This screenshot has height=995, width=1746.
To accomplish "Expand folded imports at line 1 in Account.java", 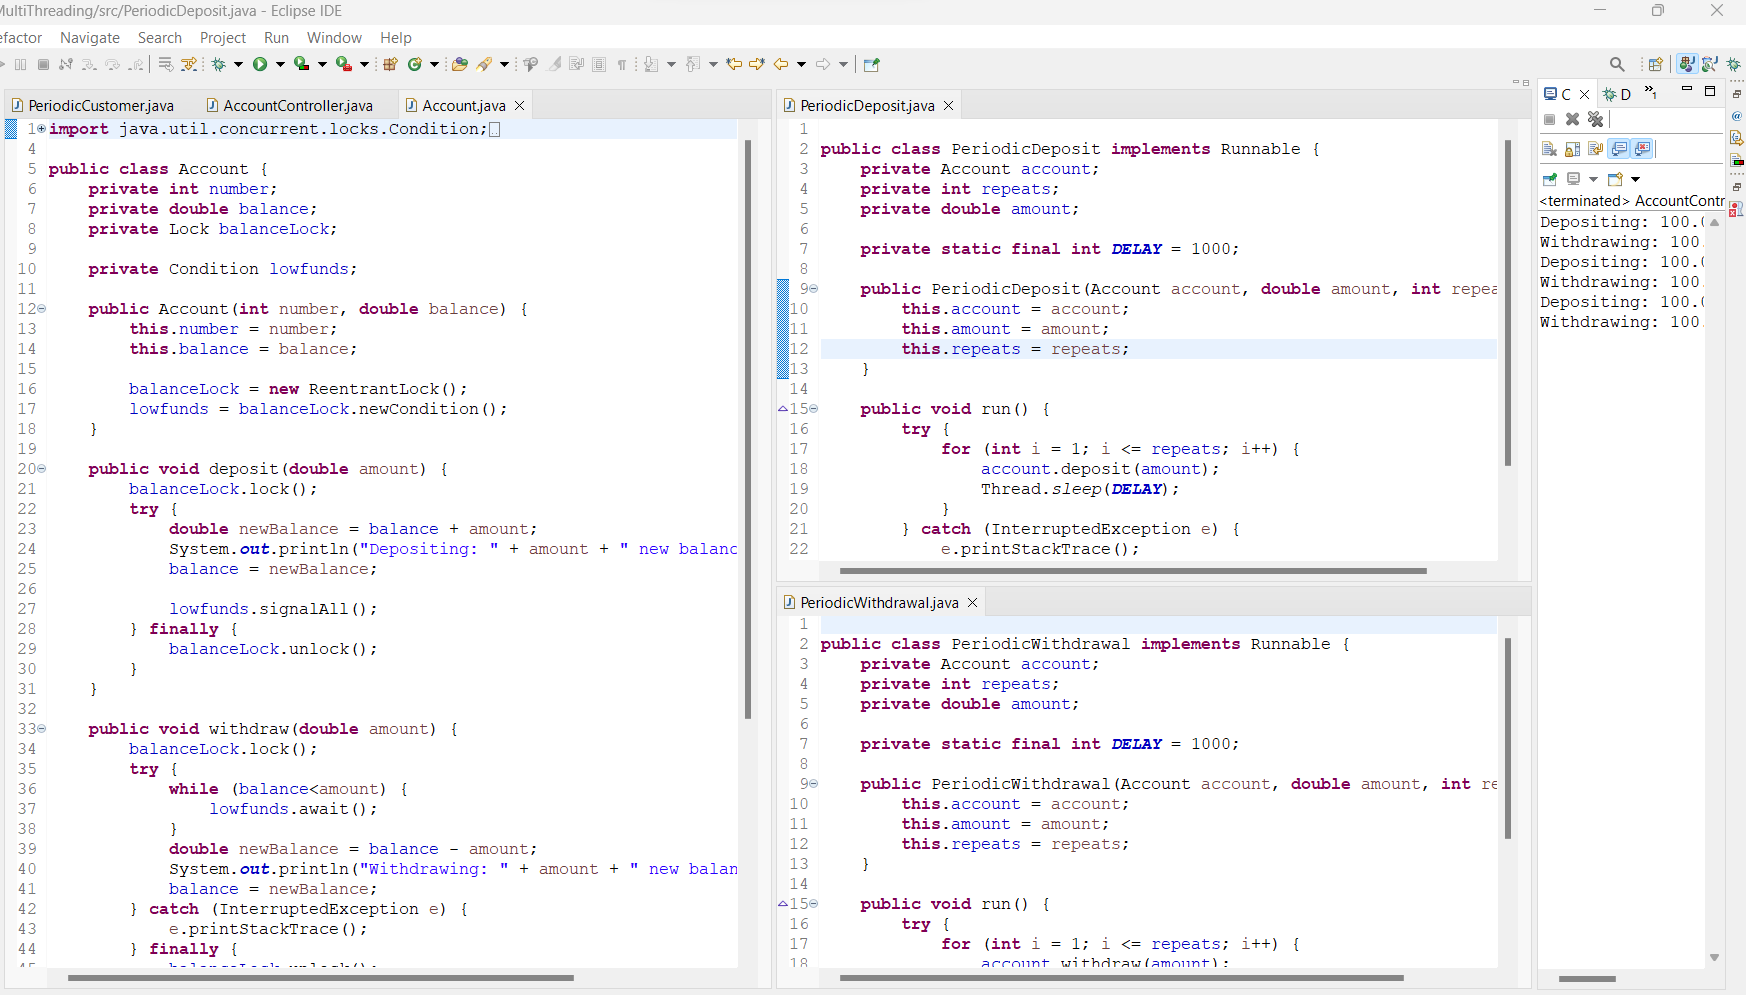I will coord(41,128).
